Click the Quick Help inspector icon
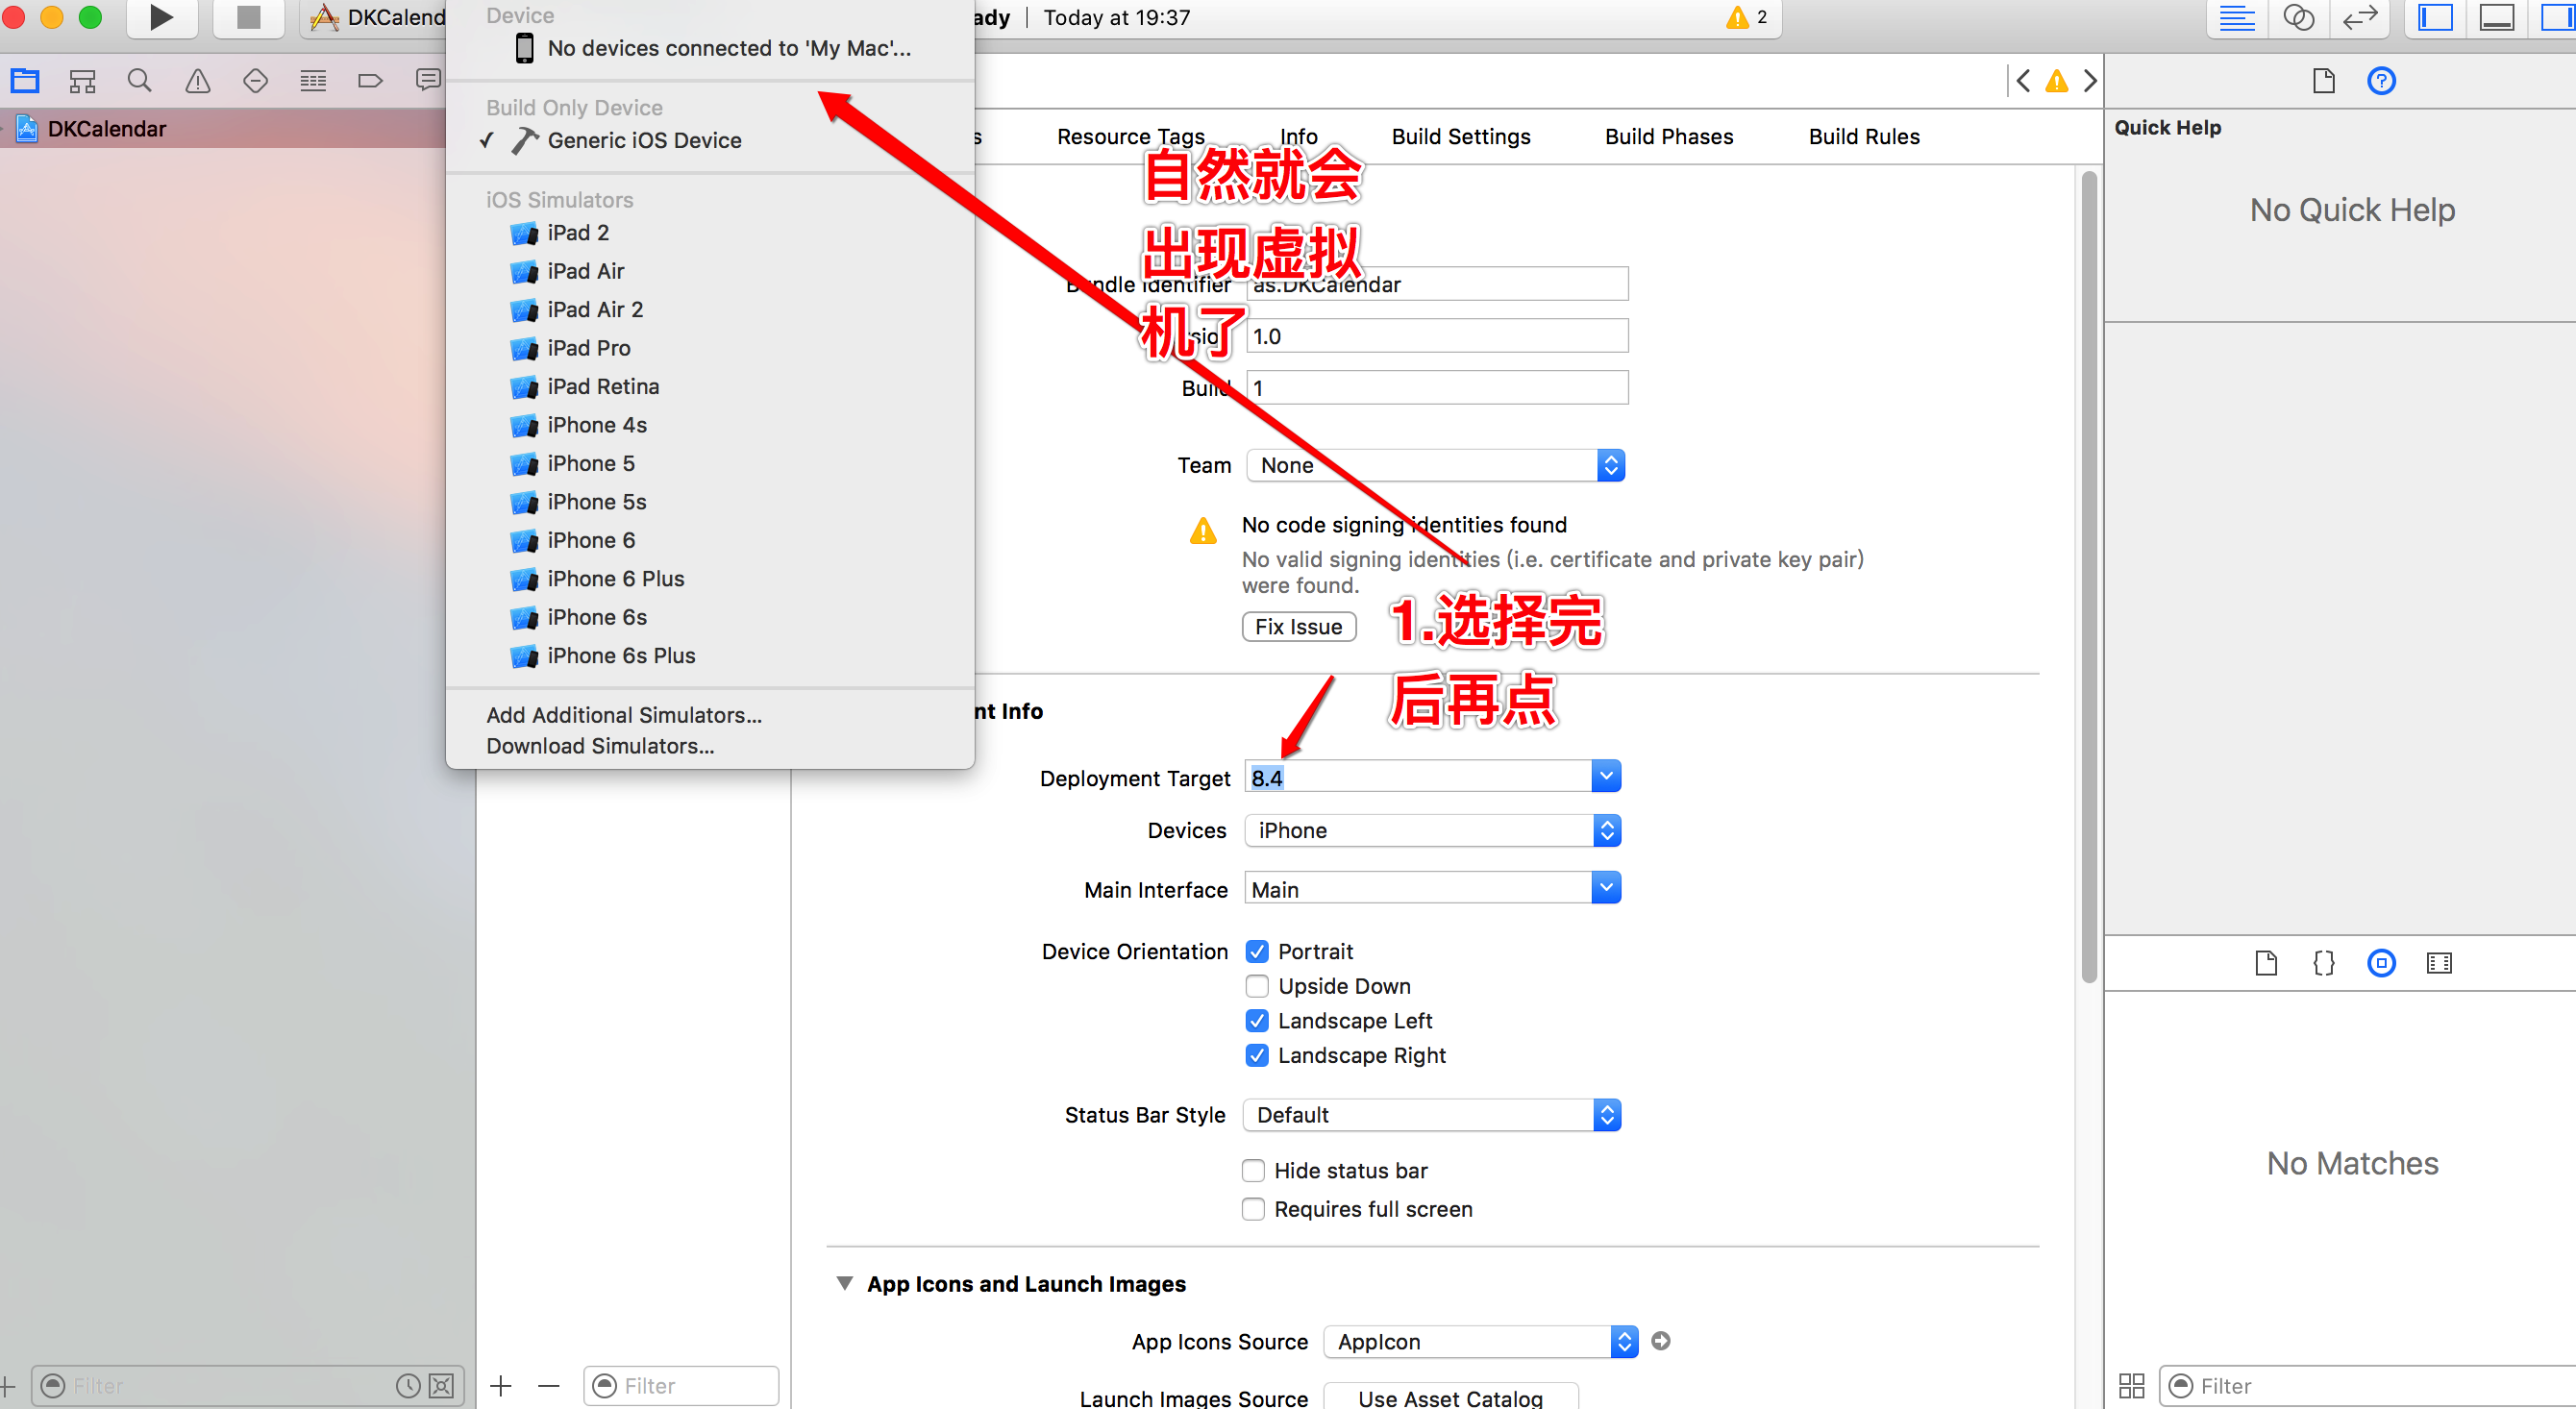Image resolution: width=2576 pixels, height=1409 pixels. [2380, 82]
